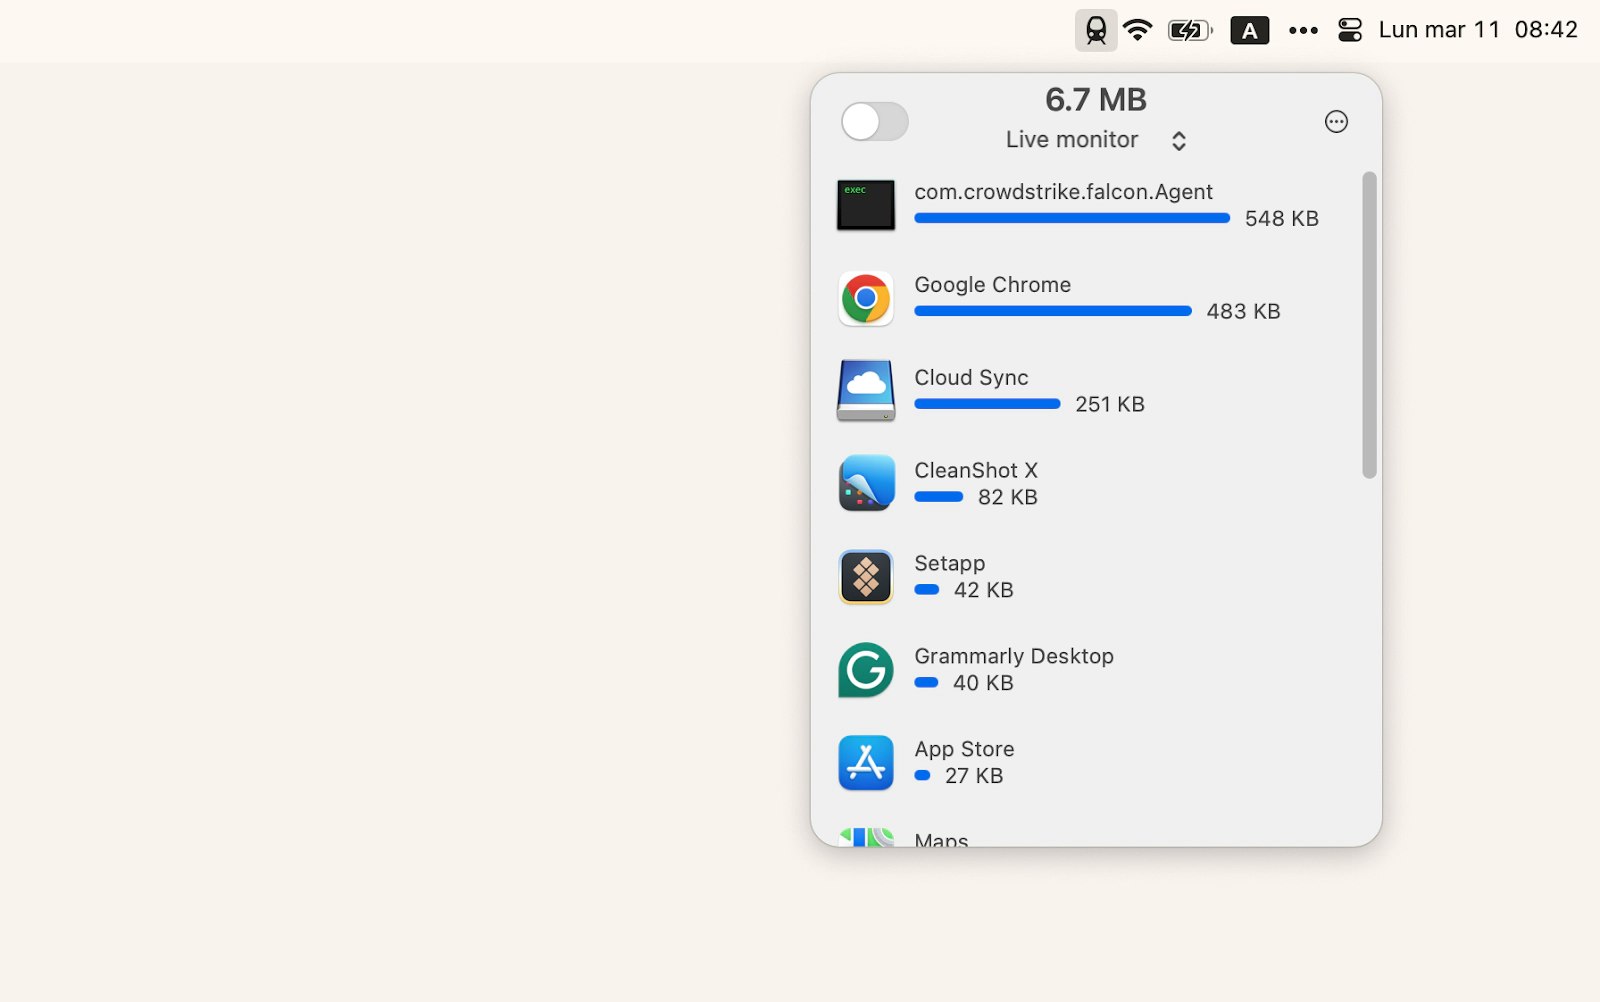The image size is (1600, 1002).
Task: Click the App Store app icon
Action: coord(866,763)
